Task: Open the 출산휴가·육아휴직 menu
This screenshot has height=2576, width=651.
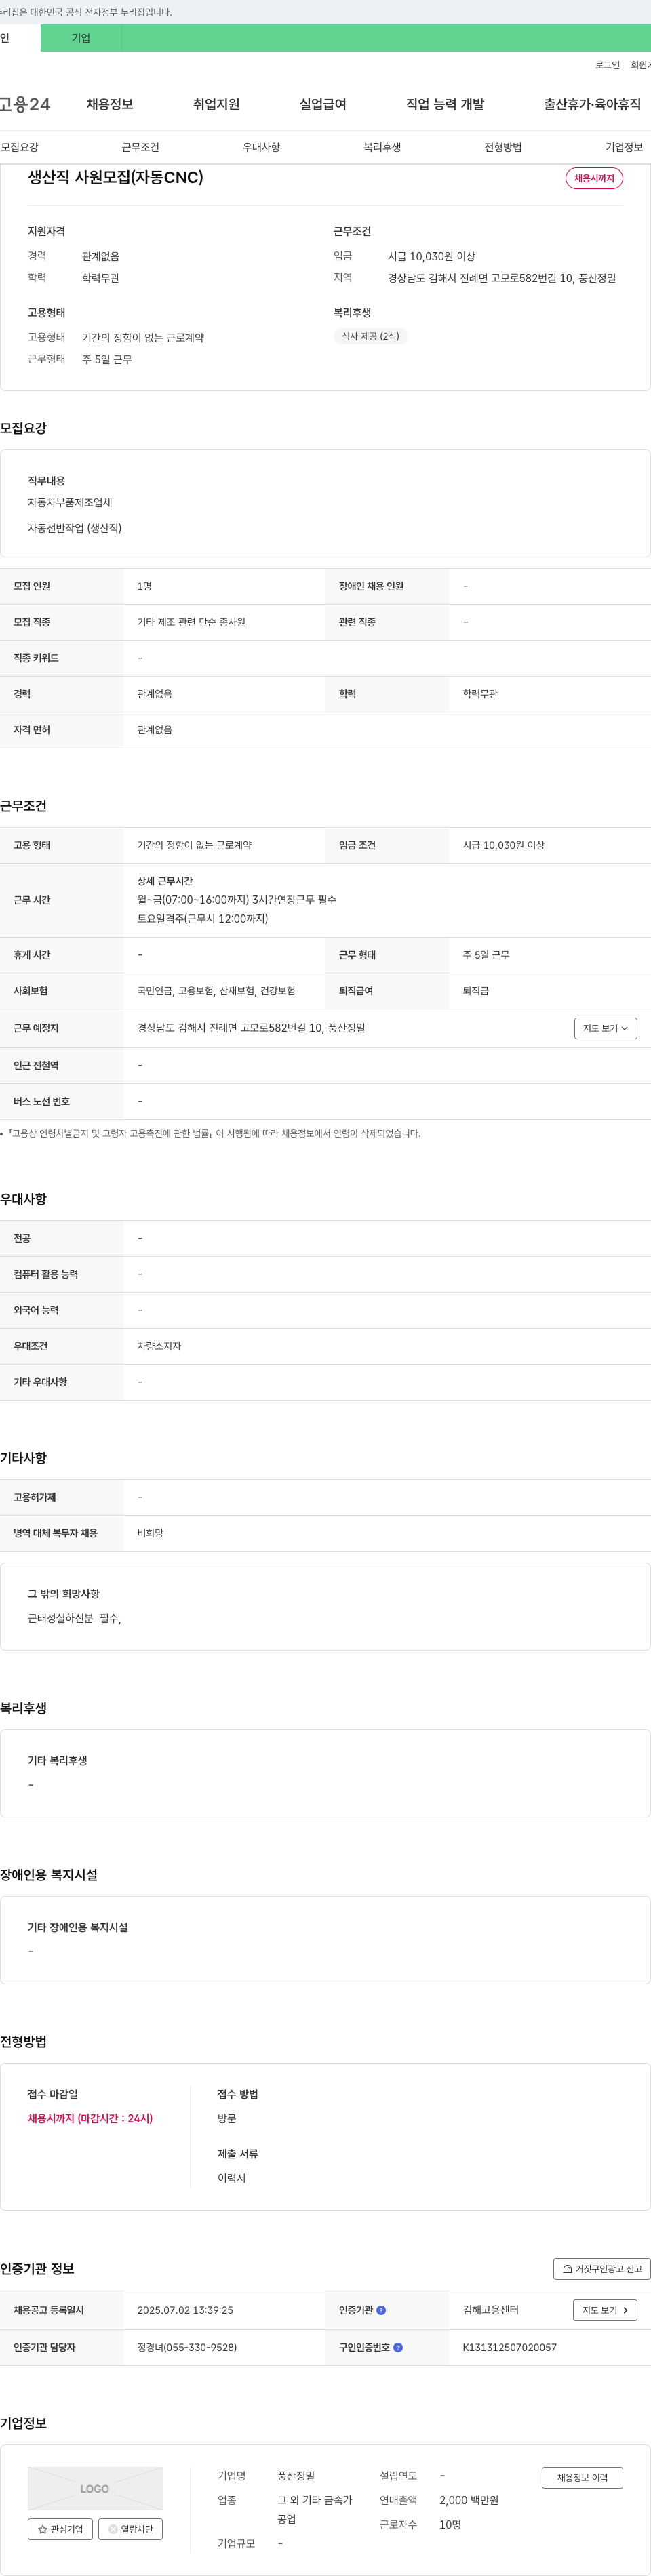Action: pyautogui.click(x=592, y=104)
